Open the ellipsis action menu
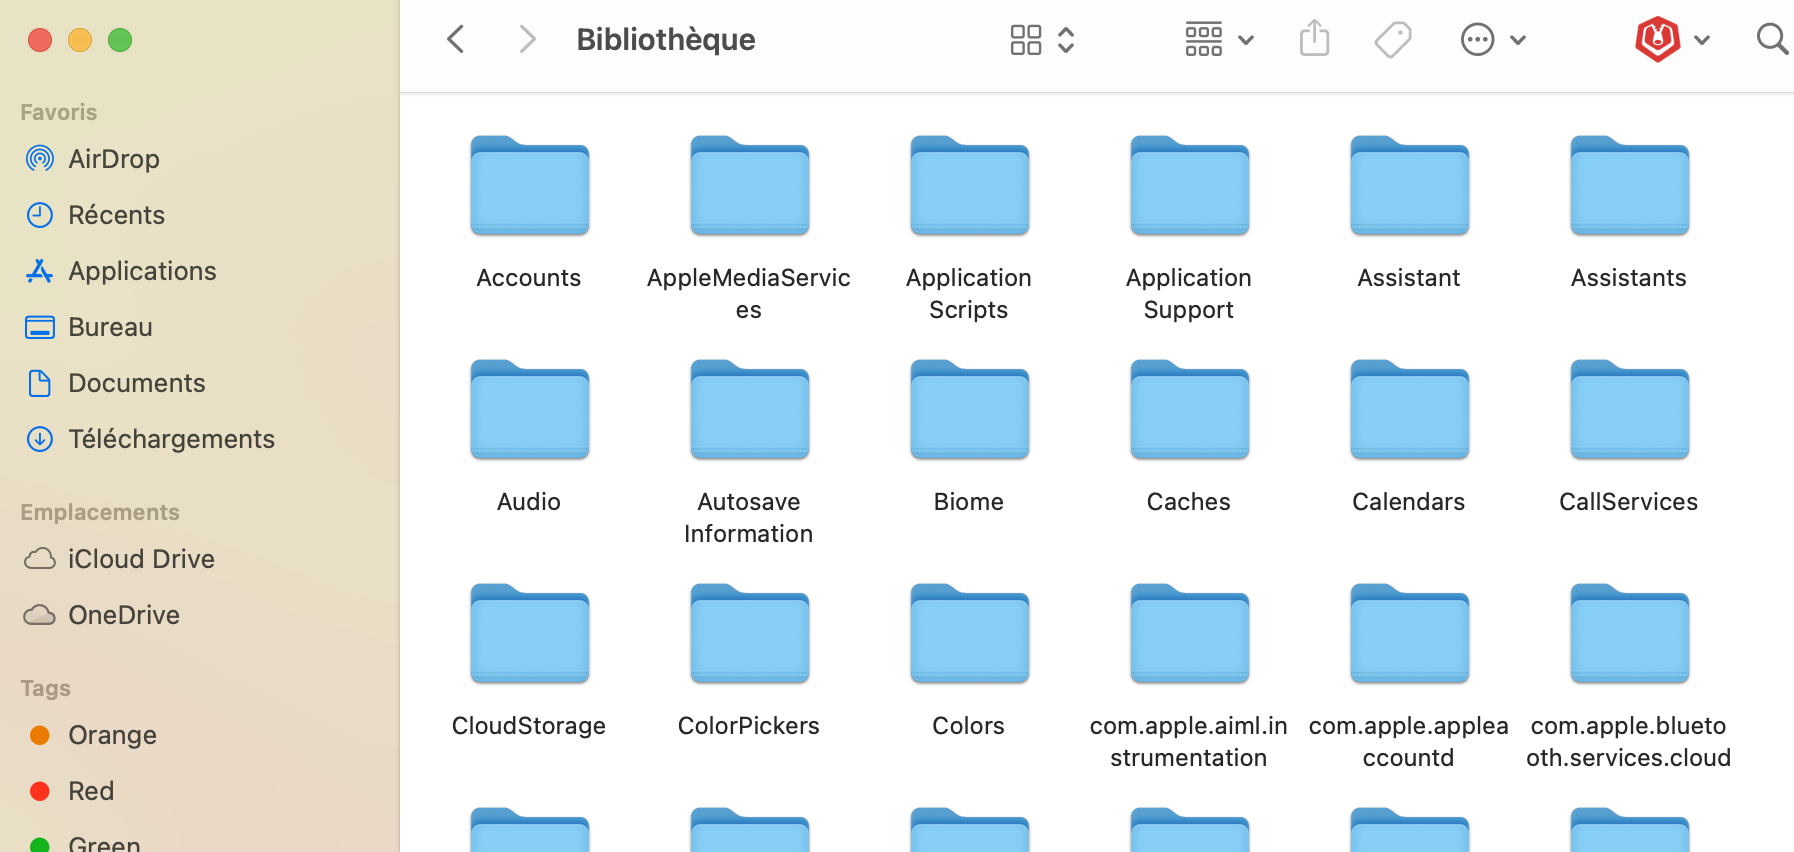Image resolution: width=1794 pixels, height=852 pixels. [1492, 40]
